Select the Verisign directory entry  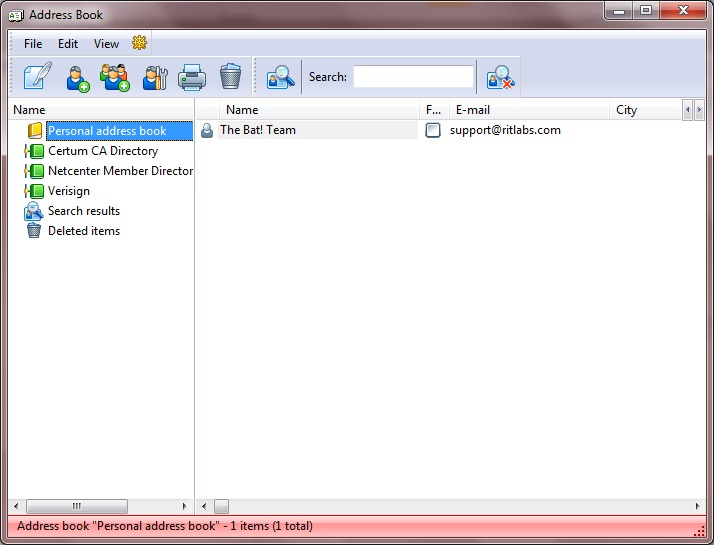click(69, 191)
